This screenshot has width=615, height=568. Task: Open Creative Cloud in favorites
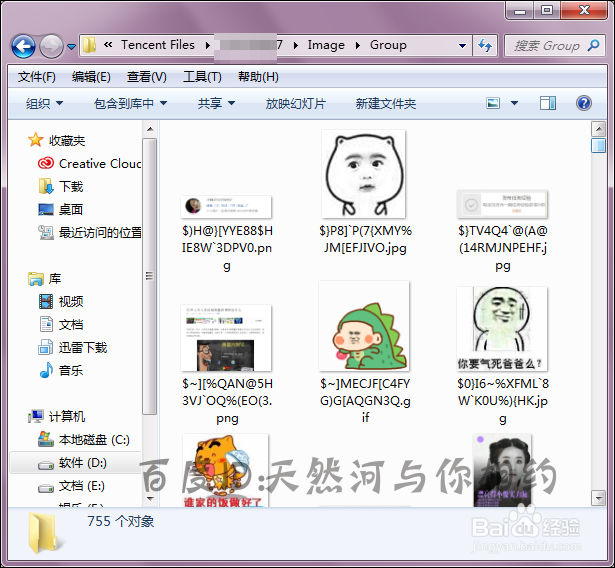100,164
